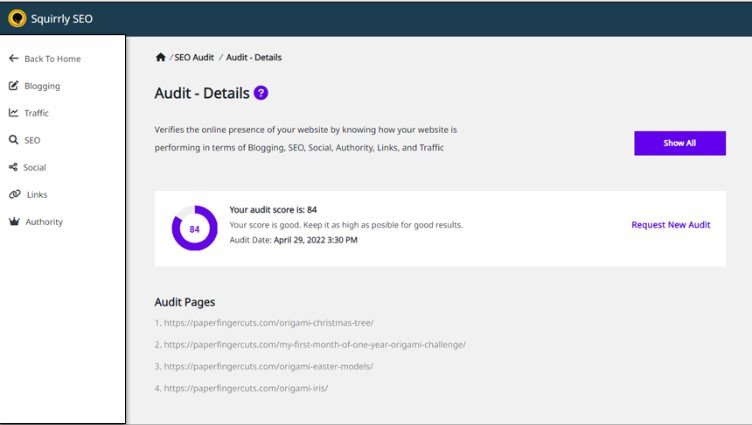
Task: Open the Links section
Action: (37, 195)
